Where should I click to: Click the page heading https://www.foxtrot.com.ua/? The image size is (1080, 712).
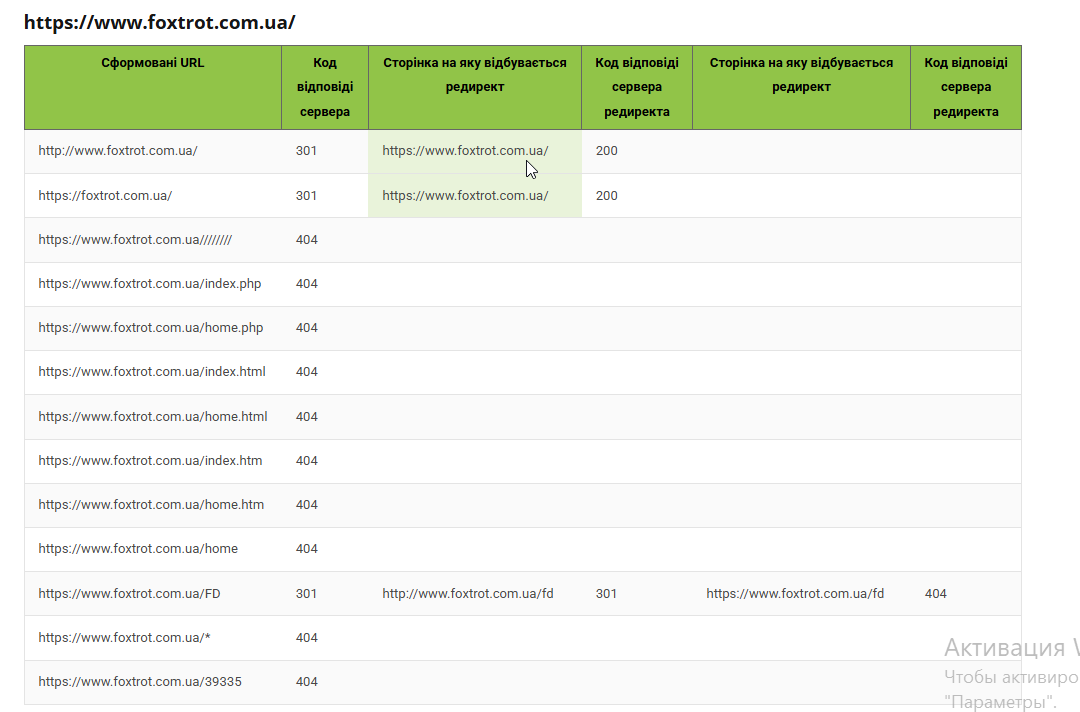coord(159,22)
